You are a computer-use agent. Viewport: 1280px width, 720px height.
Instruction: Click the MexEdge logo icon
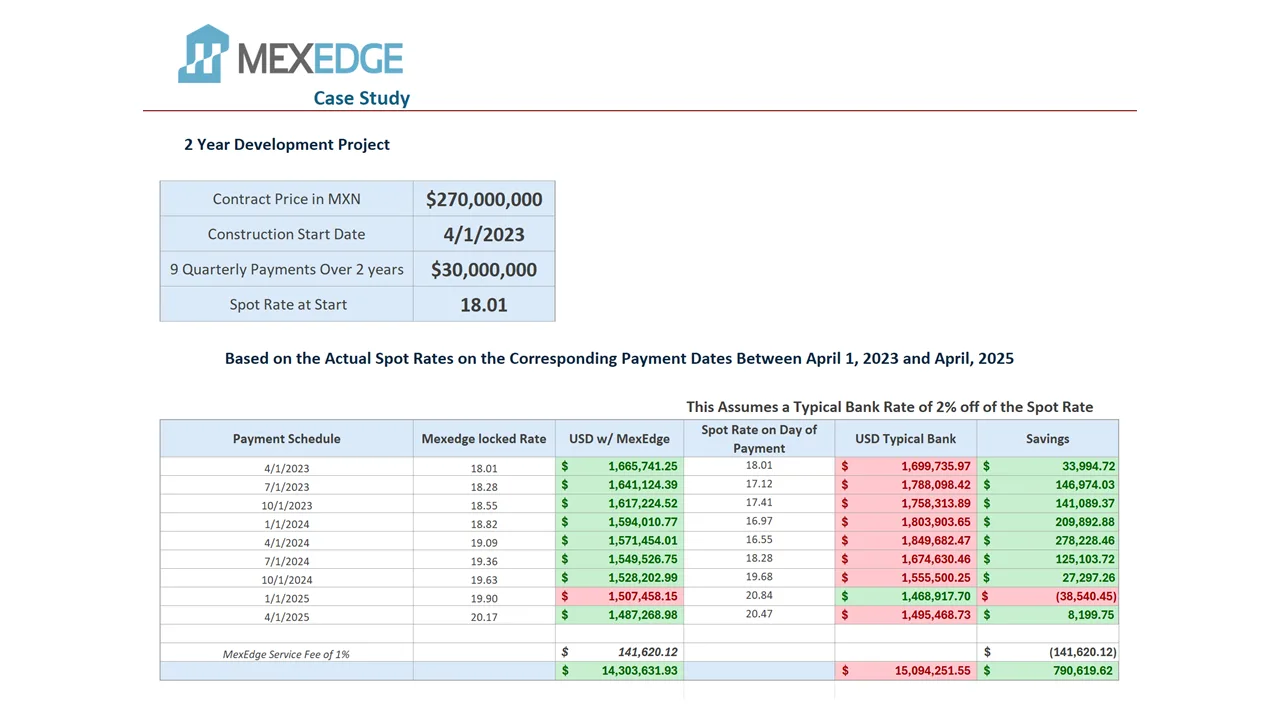(203, 54)
